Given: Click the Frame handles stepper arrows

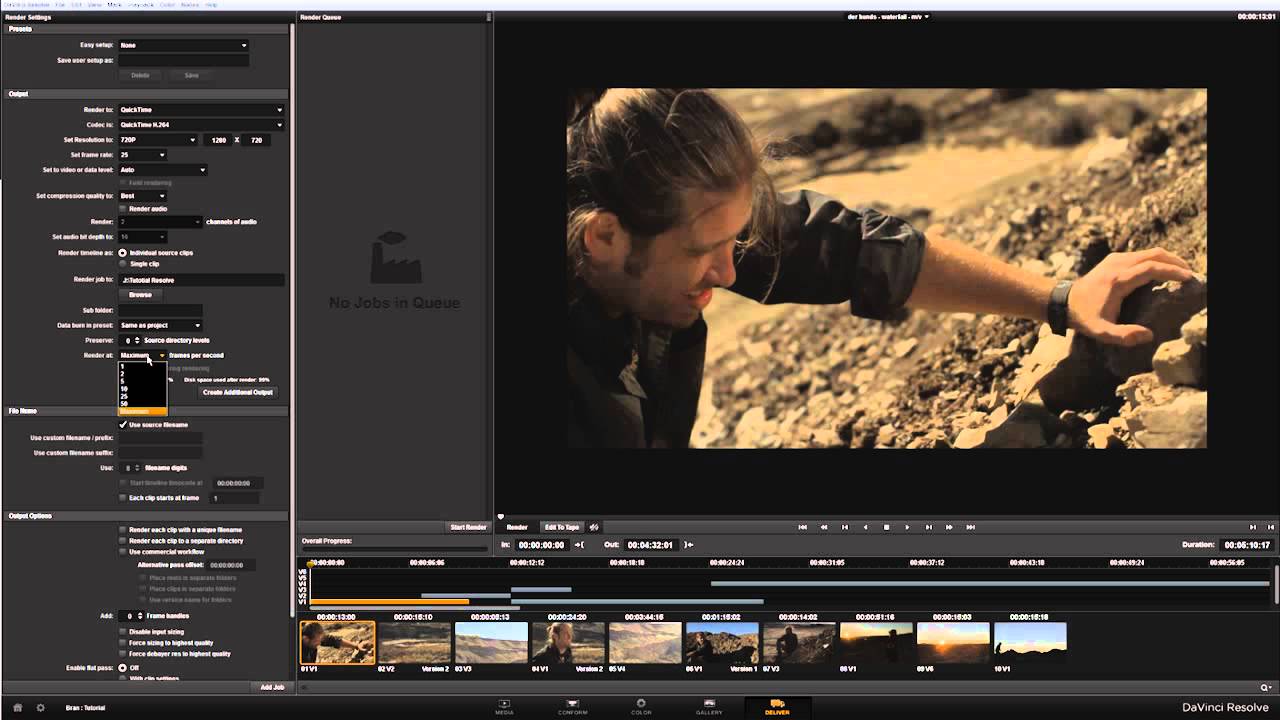Looking at the screenshot, I should (x=140, y=616).
